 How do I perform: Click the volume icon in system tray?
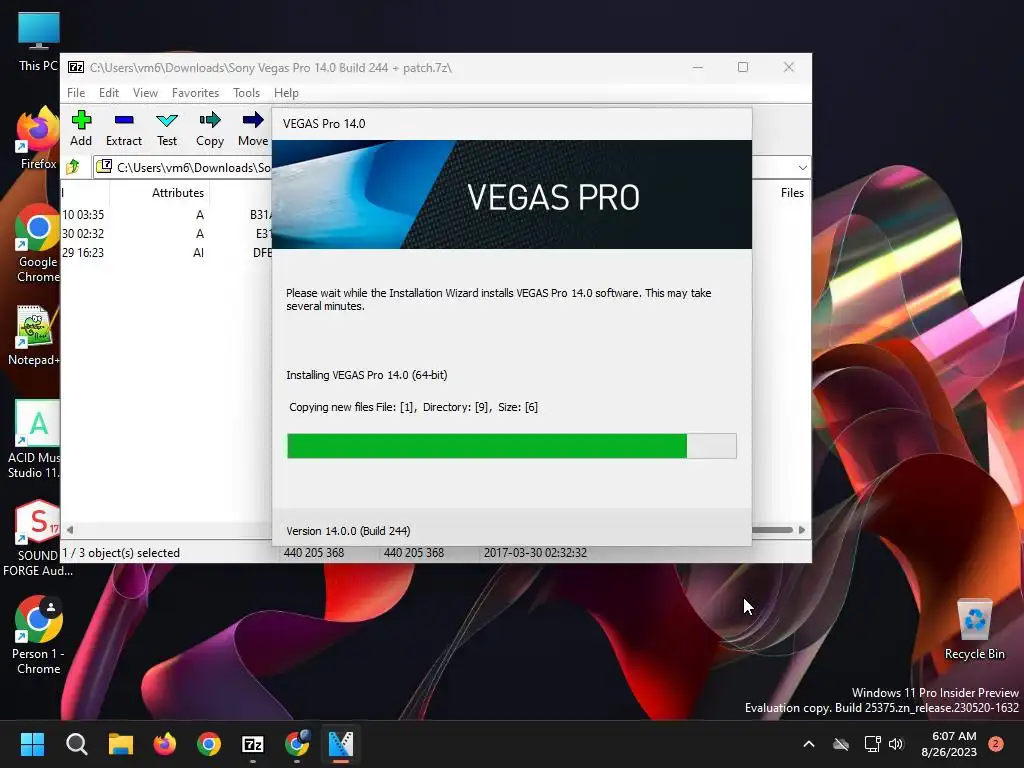point(895,744)
